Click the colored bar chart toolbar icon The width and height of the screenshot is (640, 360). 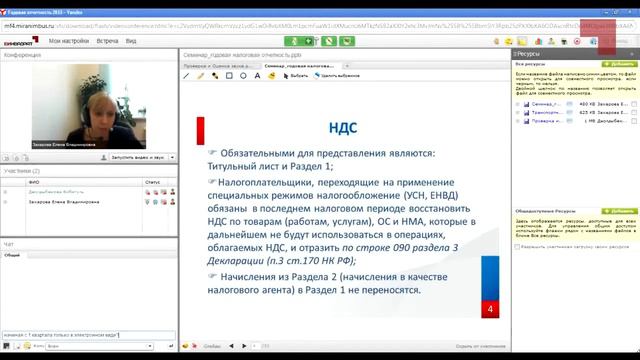tap(538, 41)
